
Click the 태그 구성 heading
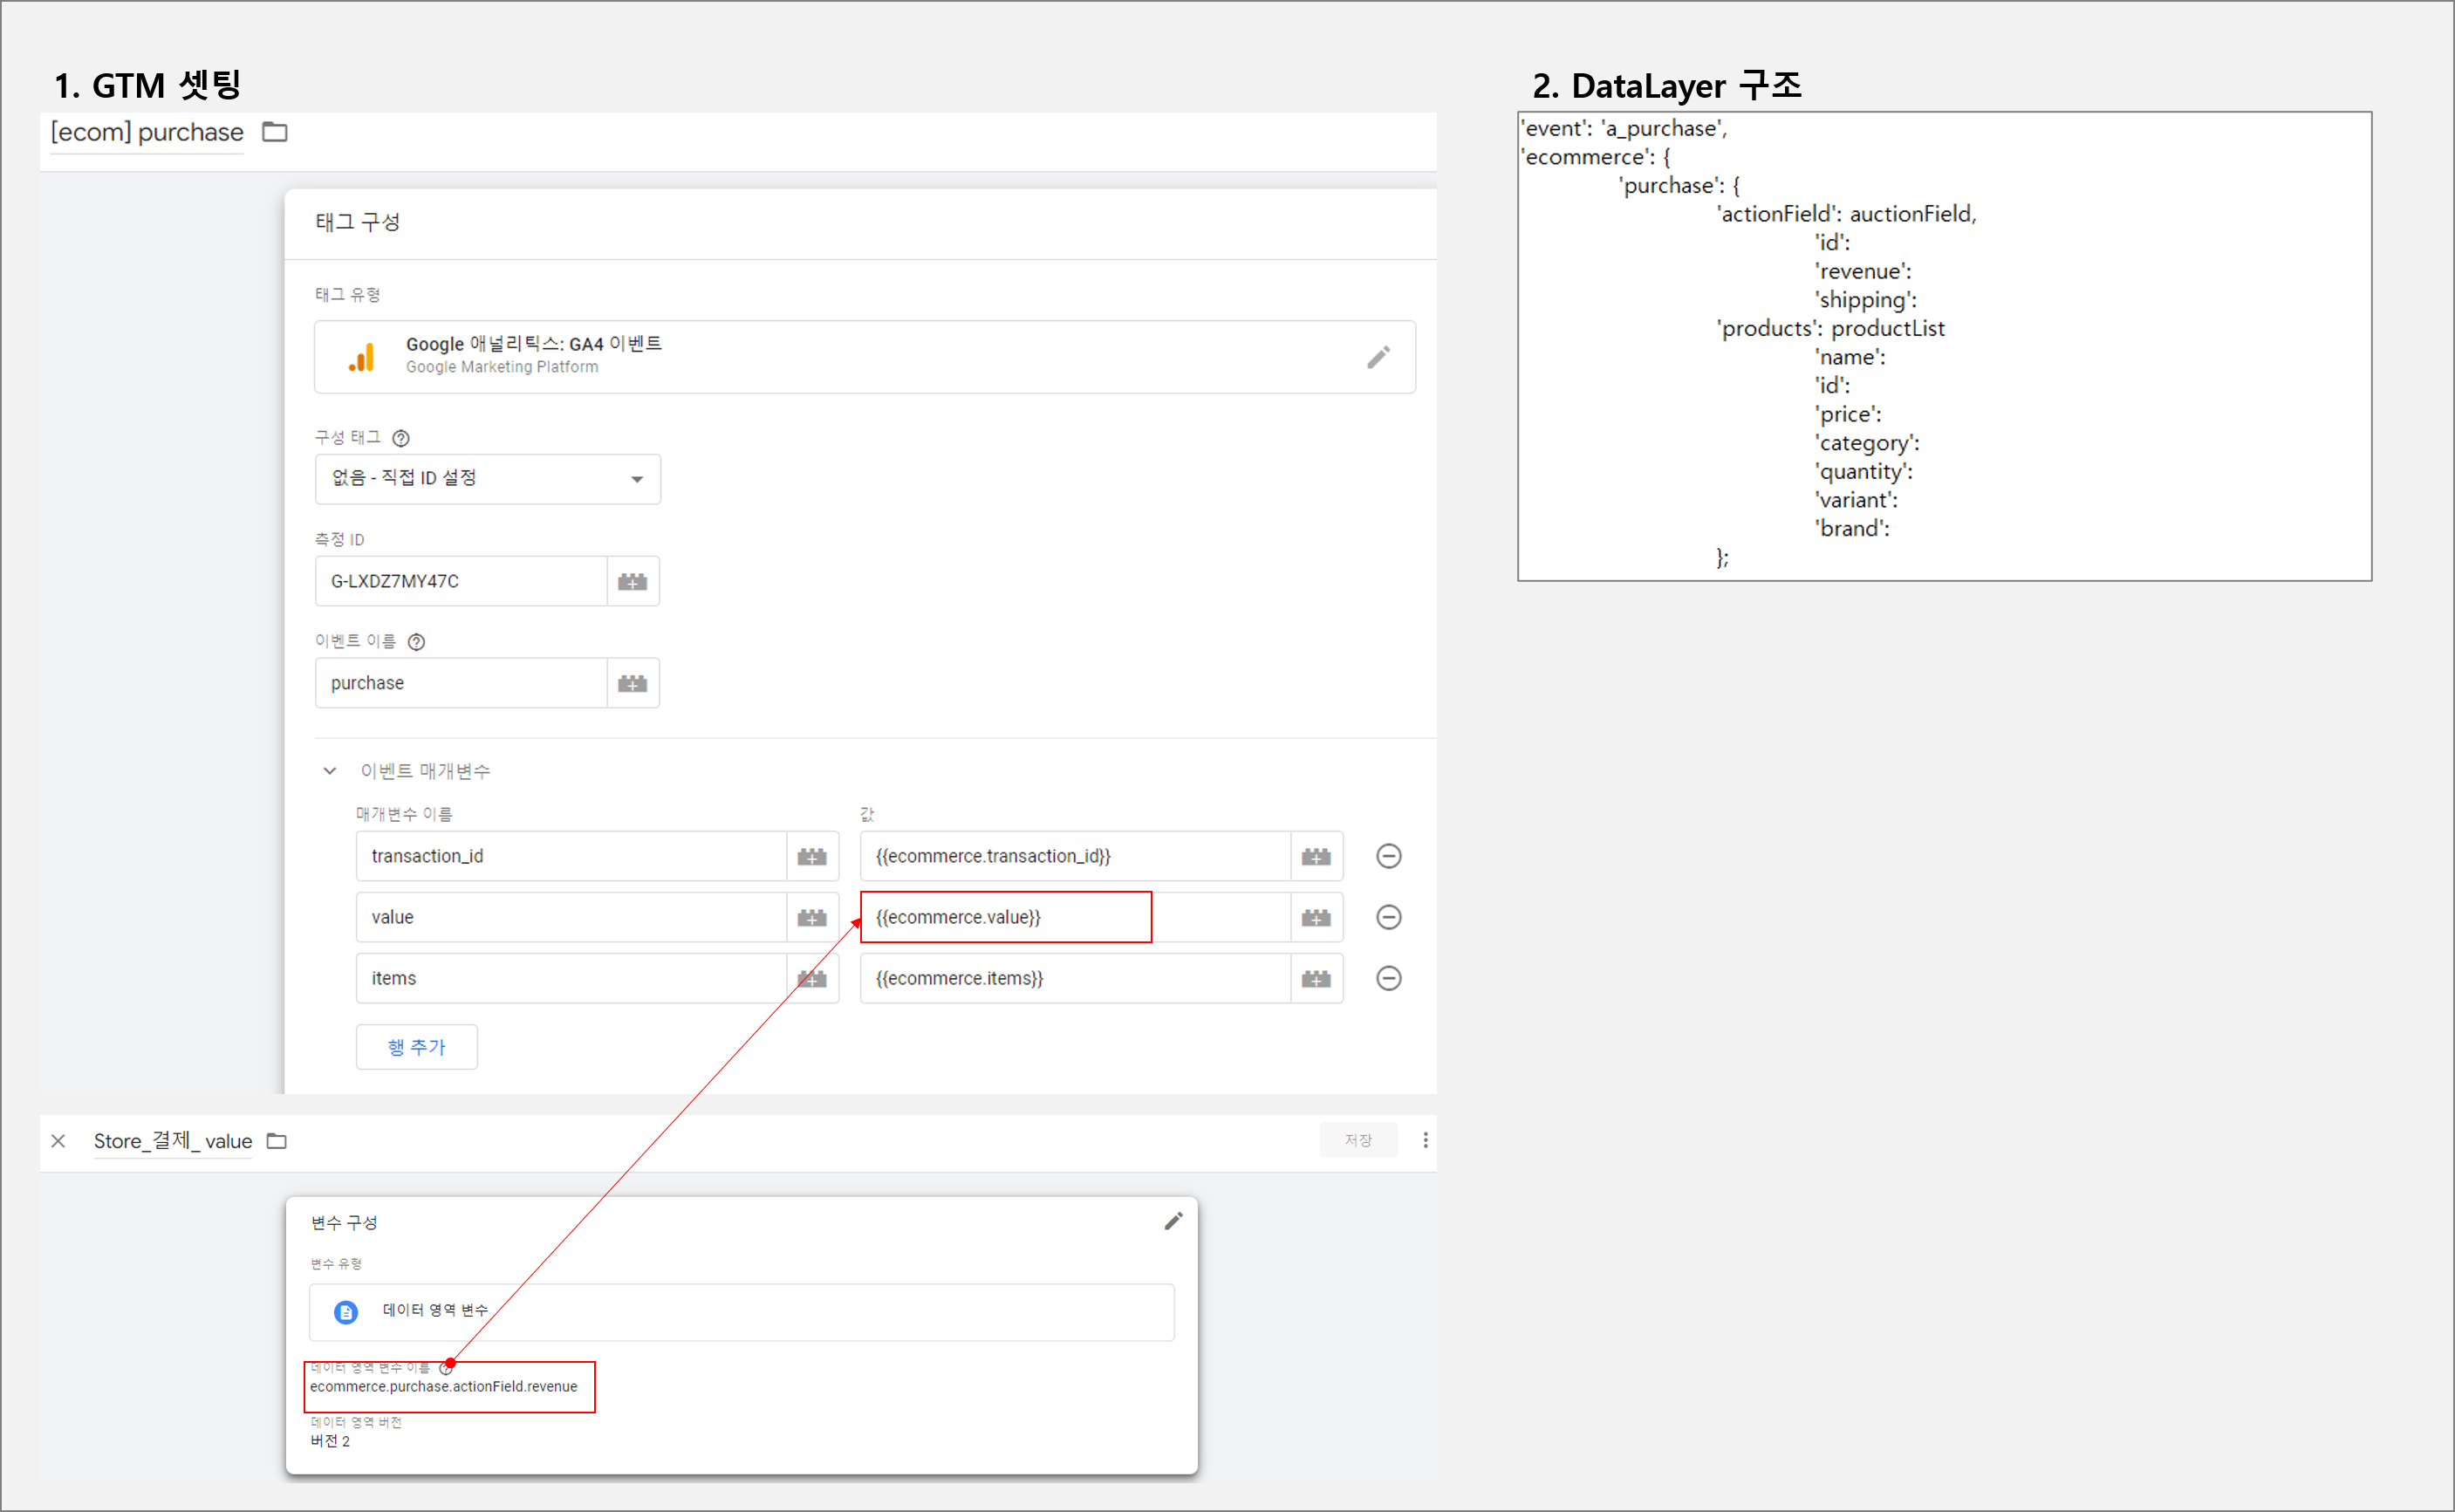(x=358, y=222)
